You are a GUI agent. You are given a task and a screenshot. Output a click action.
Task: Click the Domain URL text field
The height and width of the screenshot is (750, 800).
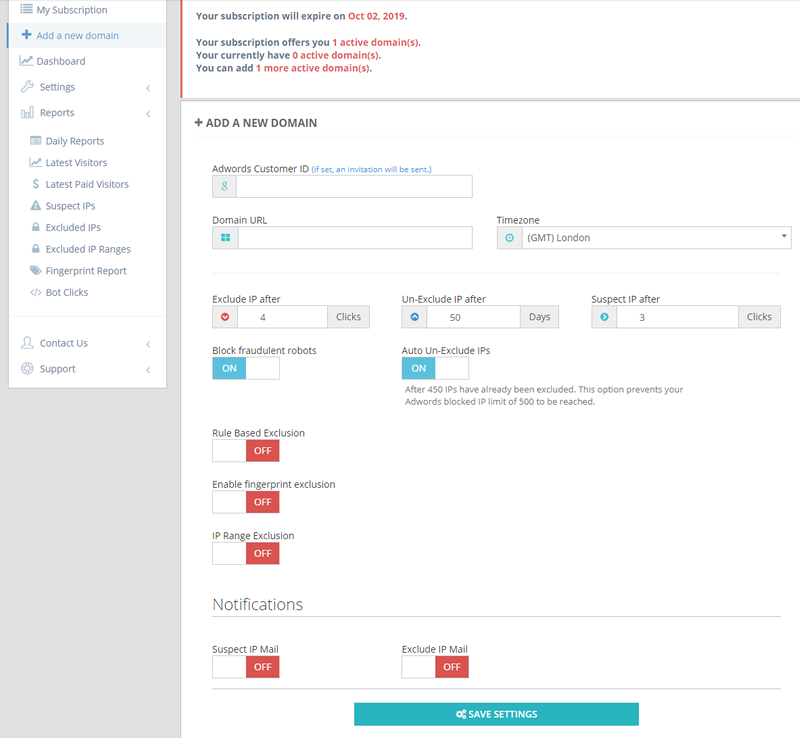[354, 238]
